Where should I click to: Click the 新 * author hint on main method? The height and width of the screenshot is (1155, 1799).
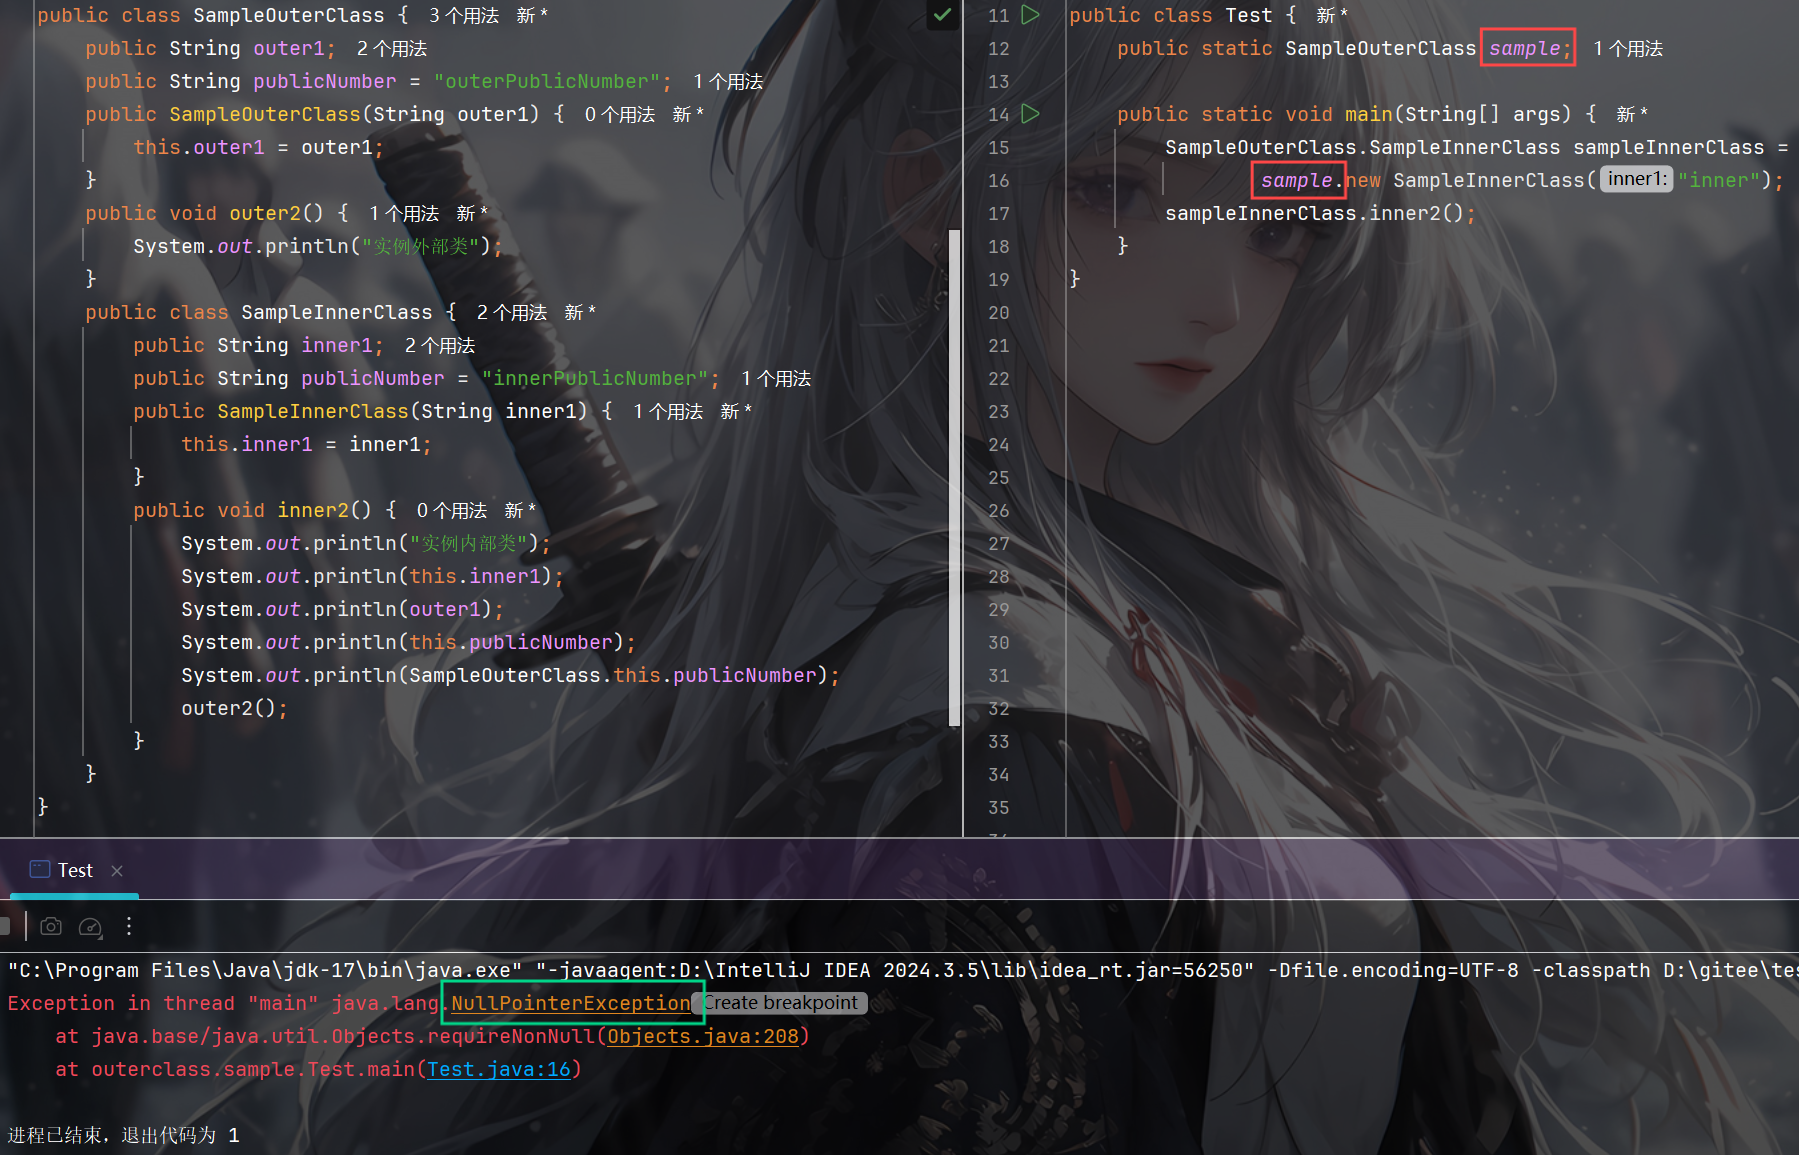pyautogui.click(x=1632, y=115)
